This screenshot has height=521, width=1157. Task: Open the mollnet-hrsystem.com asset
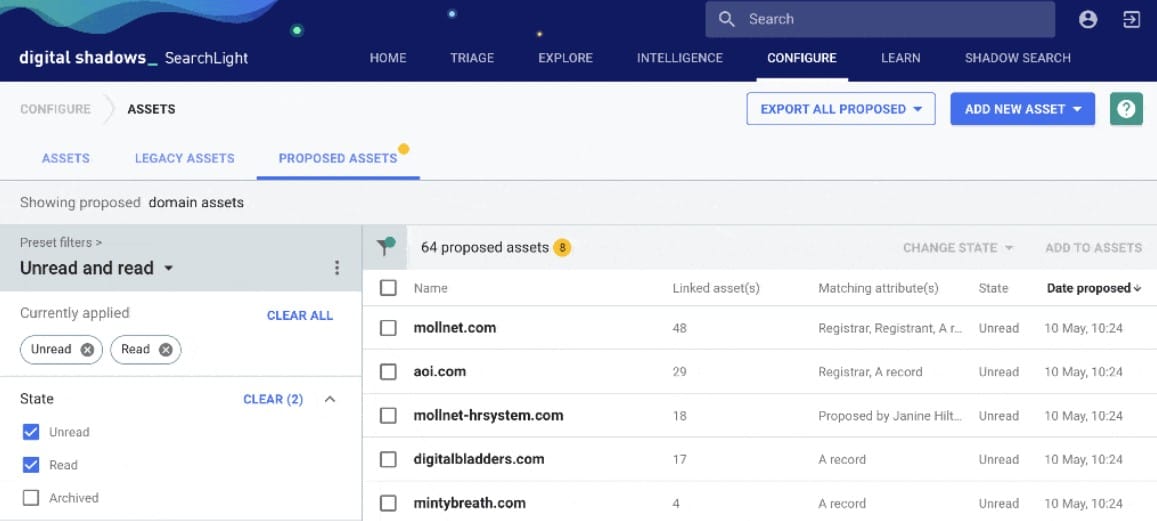click(488, 415)
